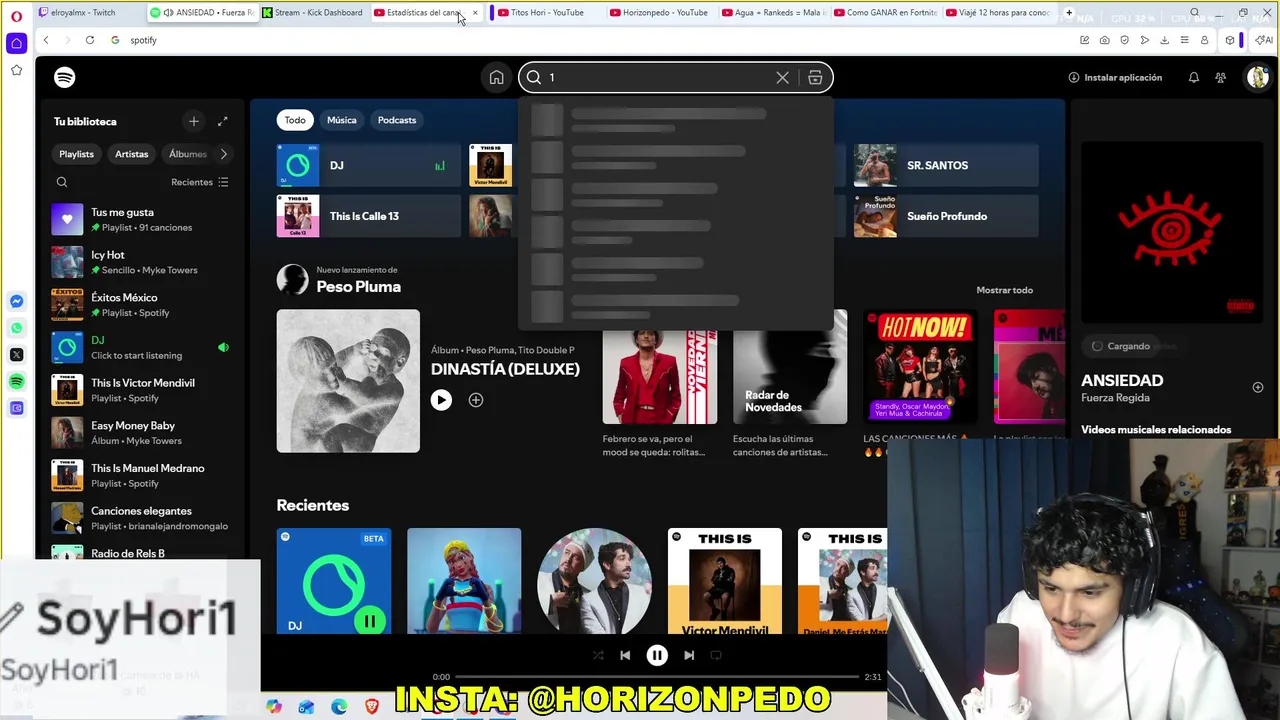The image size is (1280, 720).
Task: Select the Podcasts filter chip
Action: pos(397,120)
